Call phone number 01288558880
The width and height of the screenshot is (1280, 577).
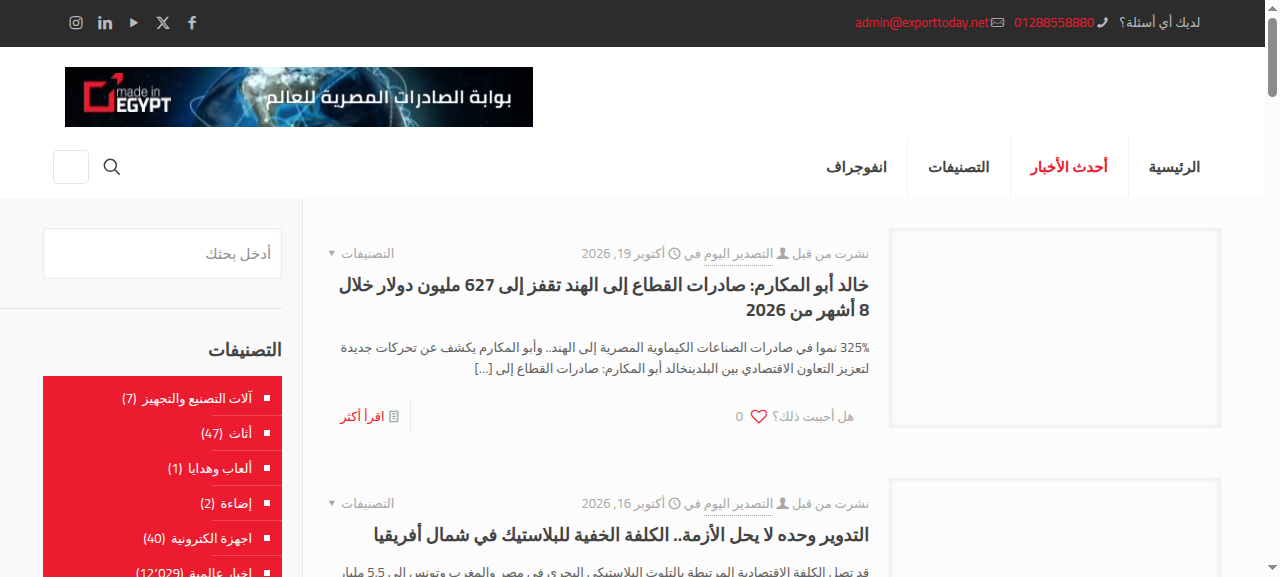pos(1054,23)
